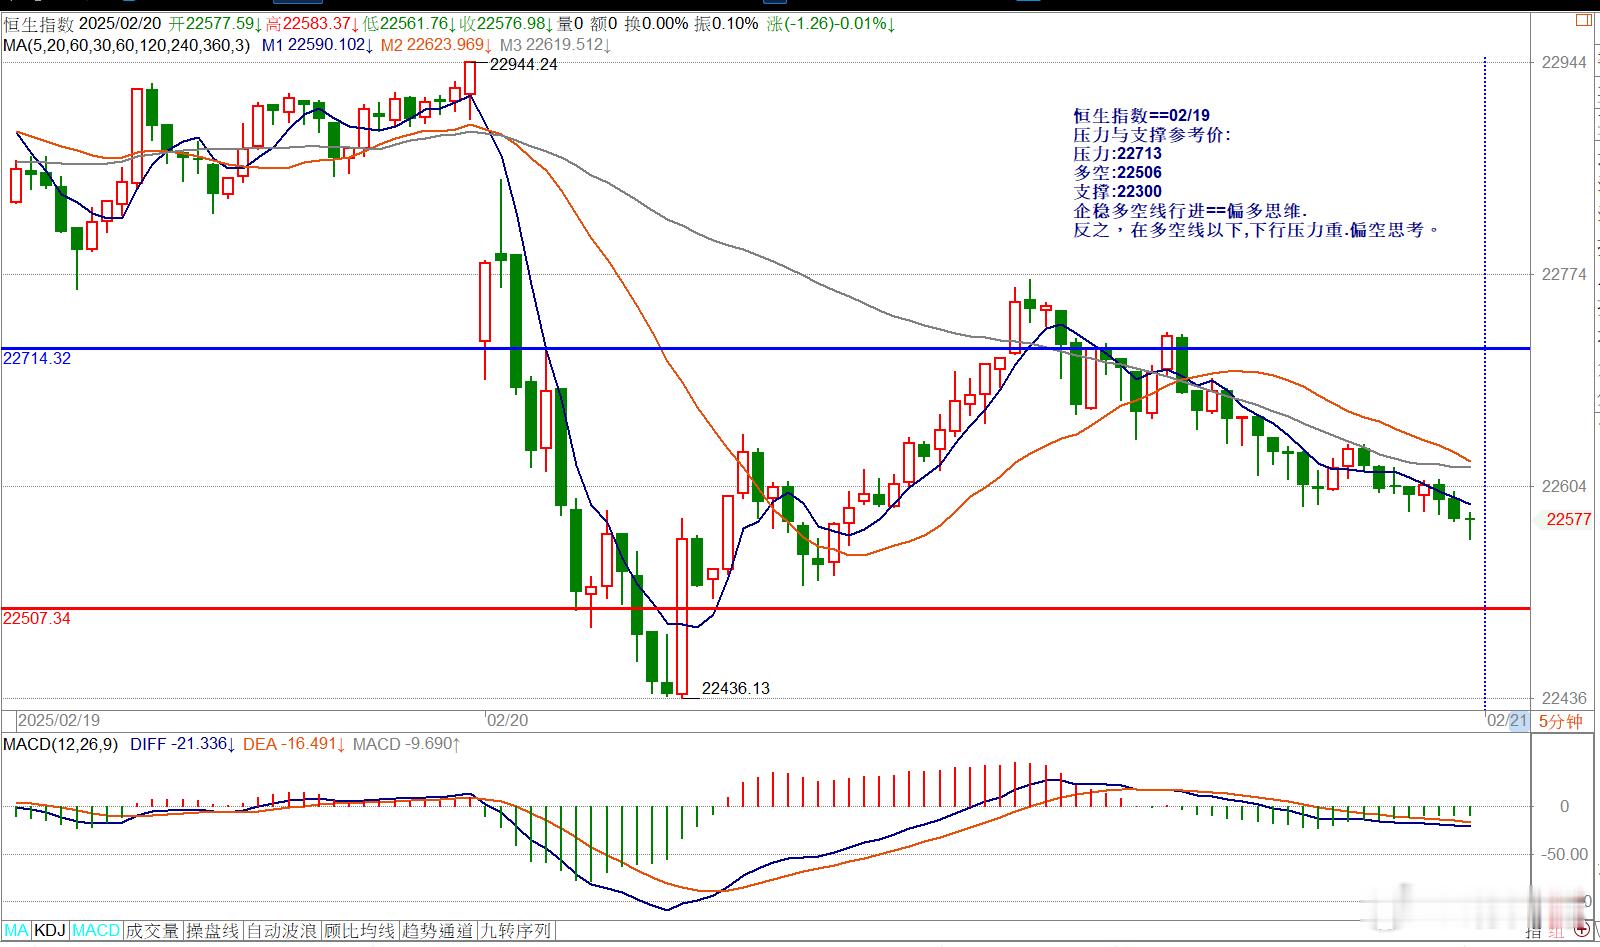Viewport: 1600px width, 947px height.
Task: Click the 22577 current price tag
Action: click(x=1567, y=519)
